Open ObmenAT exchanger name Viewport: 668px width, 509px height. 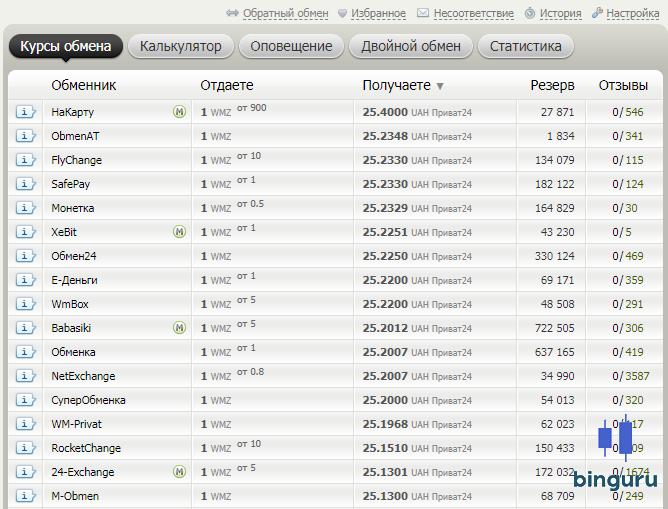click(x=75, y=136)
